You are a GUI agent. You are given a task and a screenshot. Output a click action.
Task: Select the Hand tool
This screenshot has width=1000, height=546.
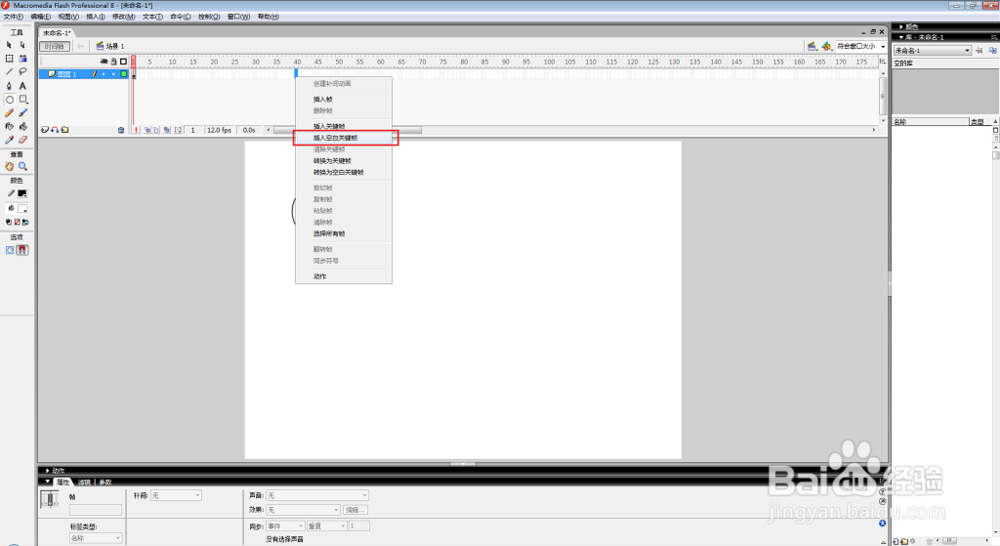(x=9, y=166)
